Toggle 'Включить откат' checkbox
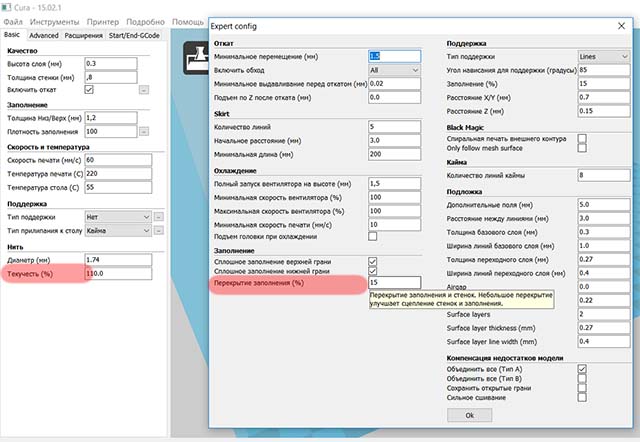Screen dimensions: 640x442 90,90
